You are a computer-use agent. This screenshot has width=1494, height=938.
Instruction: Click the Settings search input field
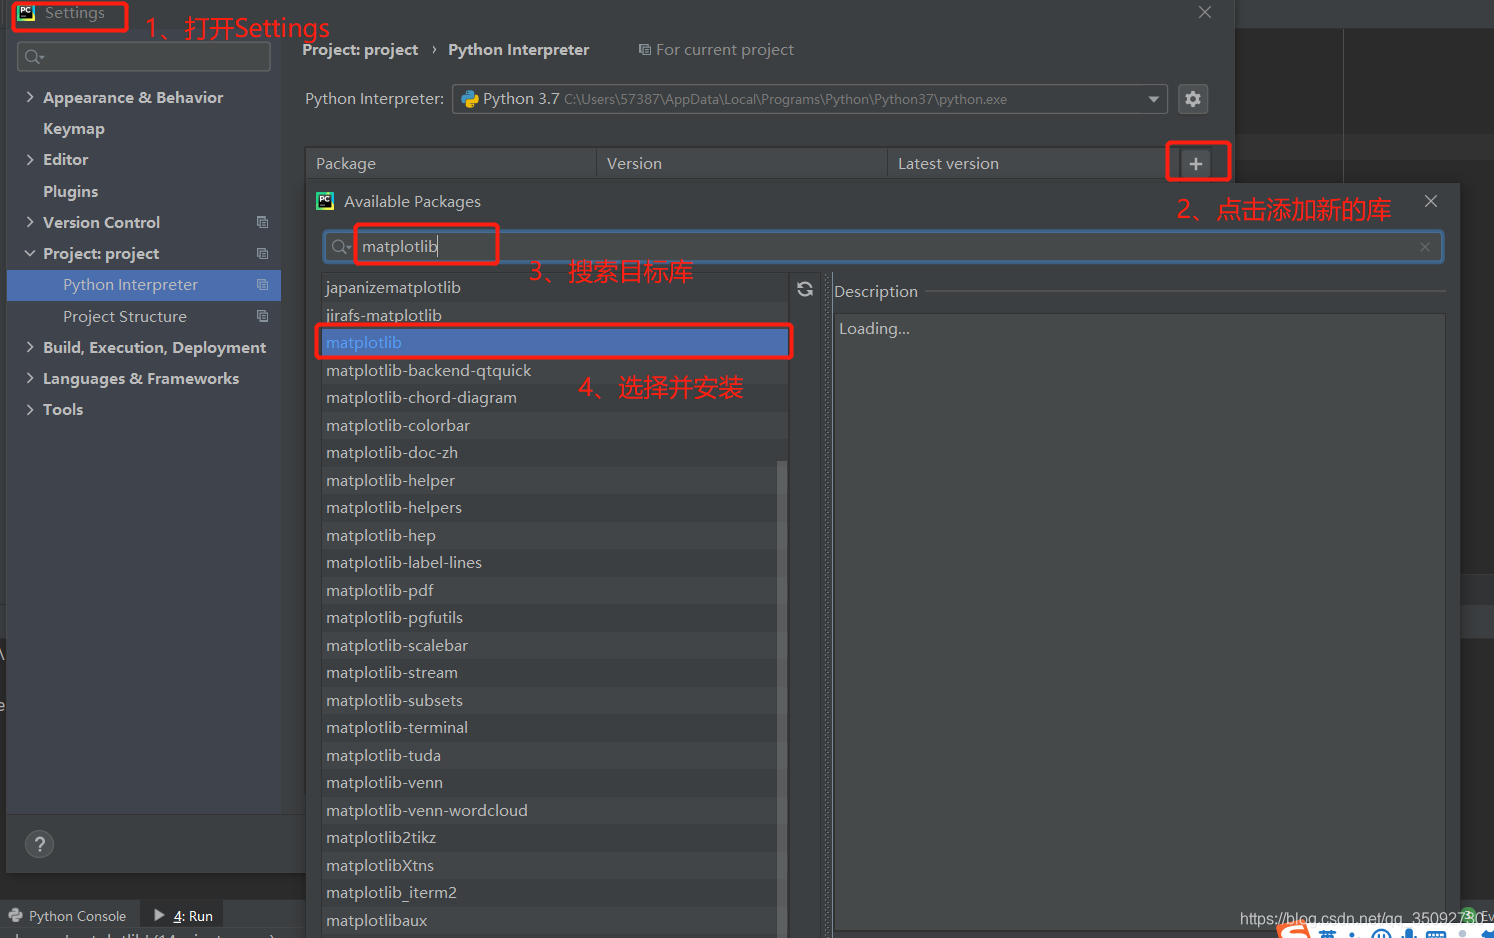click(144, 57)
